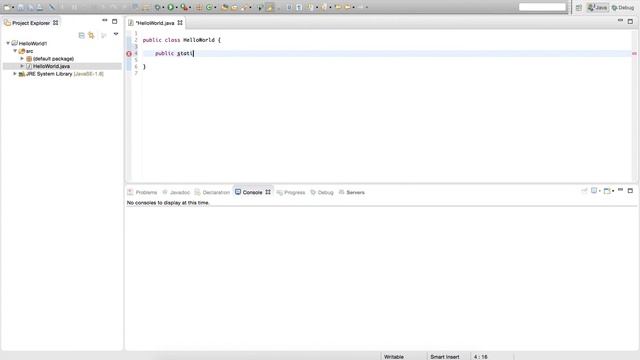Open the Declaration tab
The width and height of the screenshot is (640, 360).
pyautogui.click(x=212, y=192)
